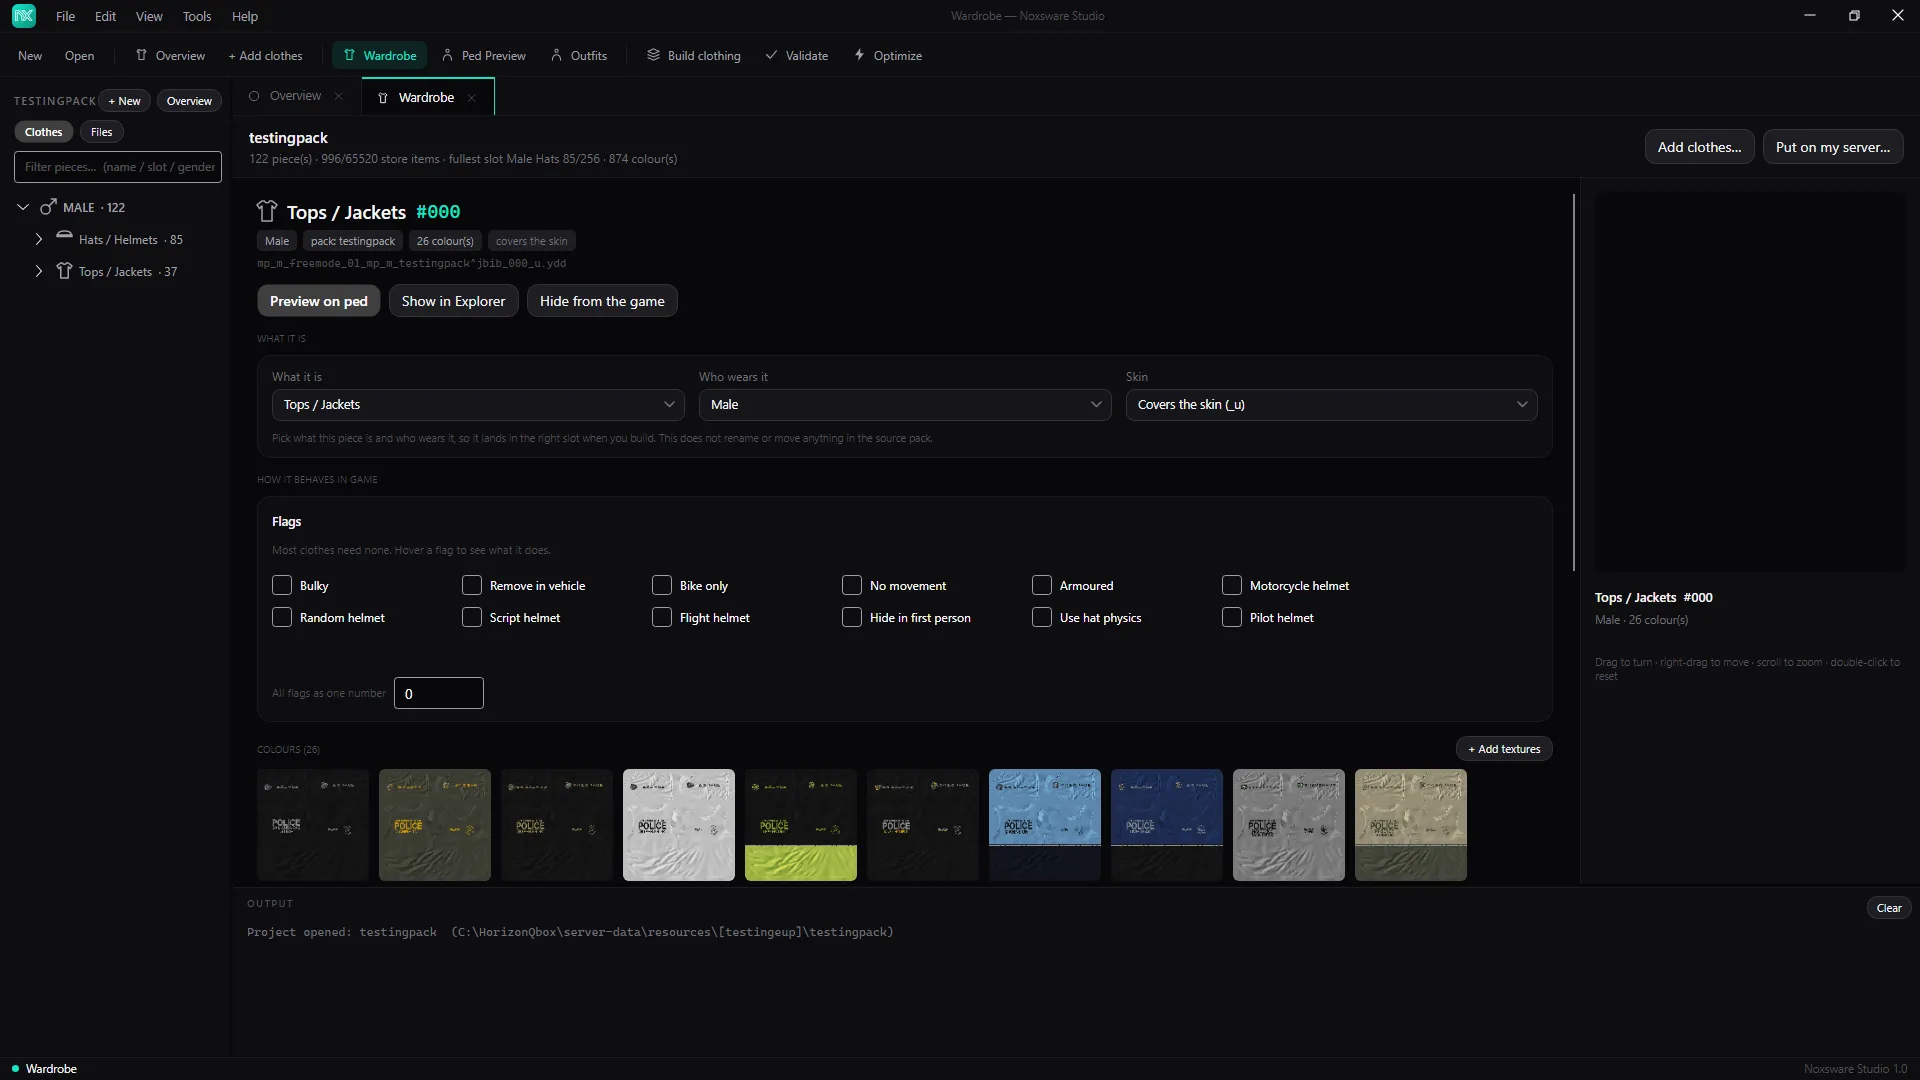Click the Noxsware Studio logo icon
The width and height of the screenshot is (1920, 1080).
pyautogui.click(x=24, y=16)
